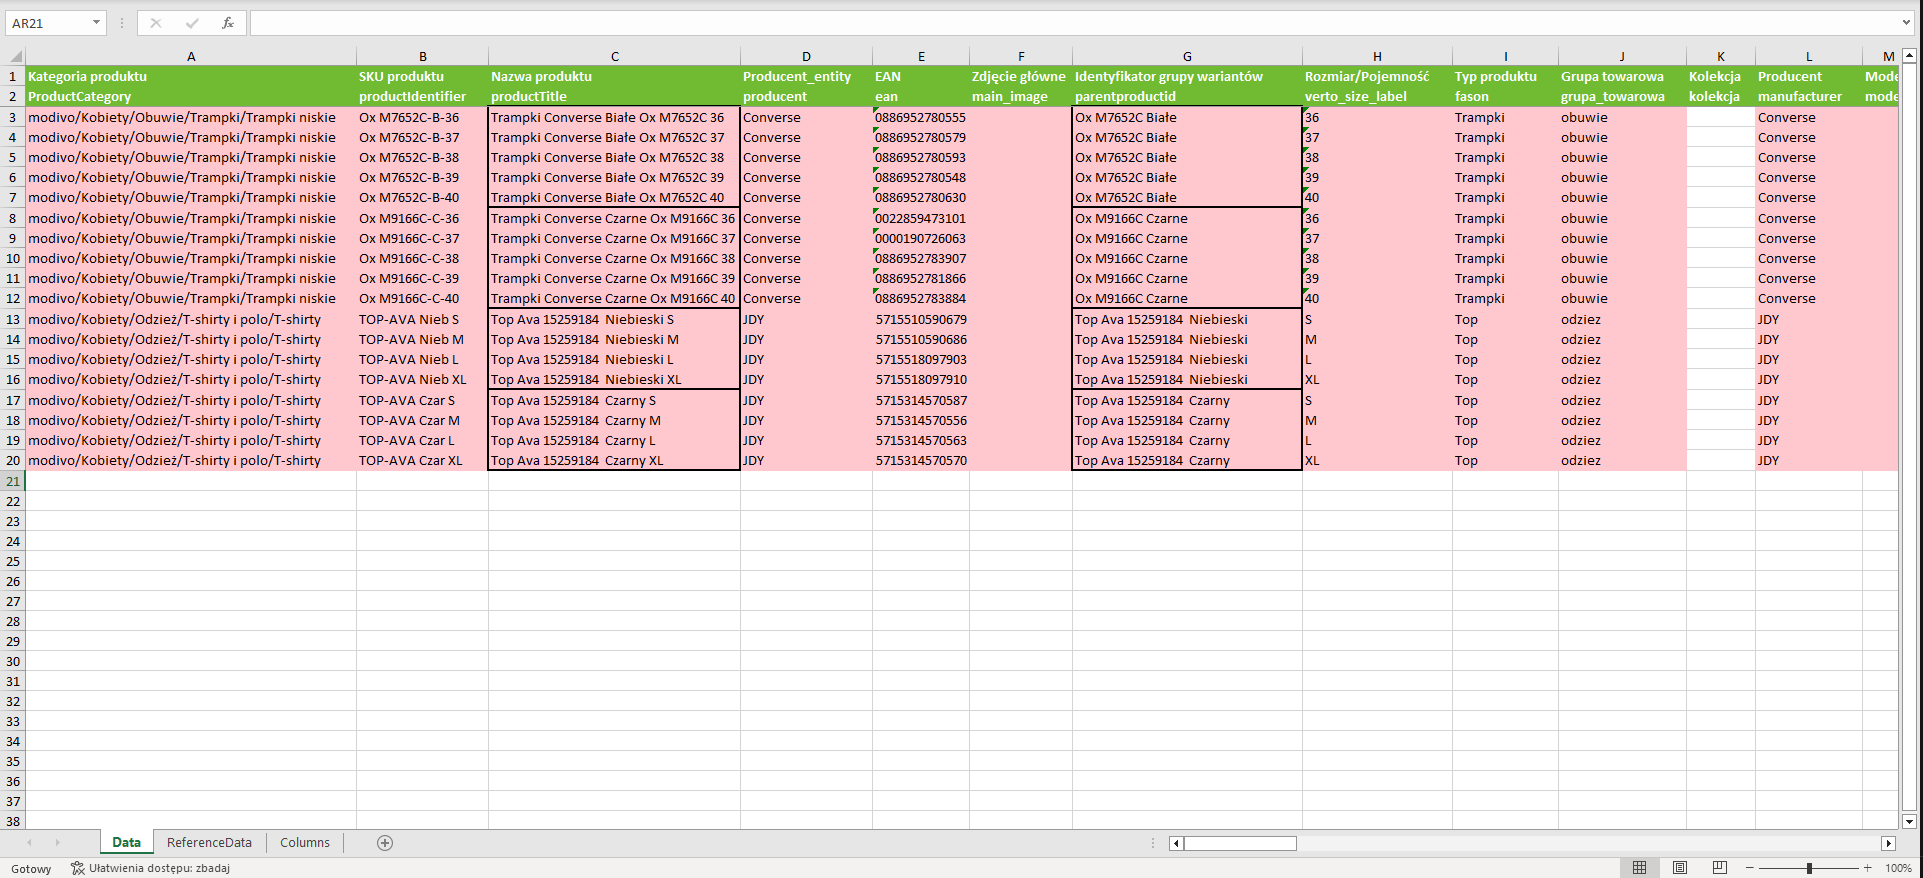Screen dimensions: 1923x878
Task: Switch to Page Layout view
Action: click(1680, 868)
